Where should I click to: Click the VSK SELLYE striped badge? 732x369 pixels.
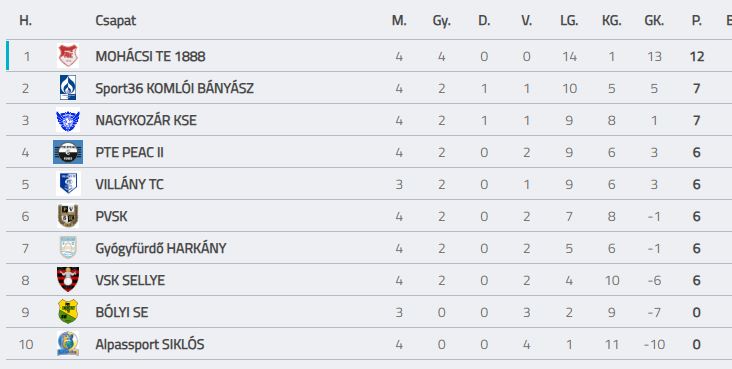click(x=68, y=279)
